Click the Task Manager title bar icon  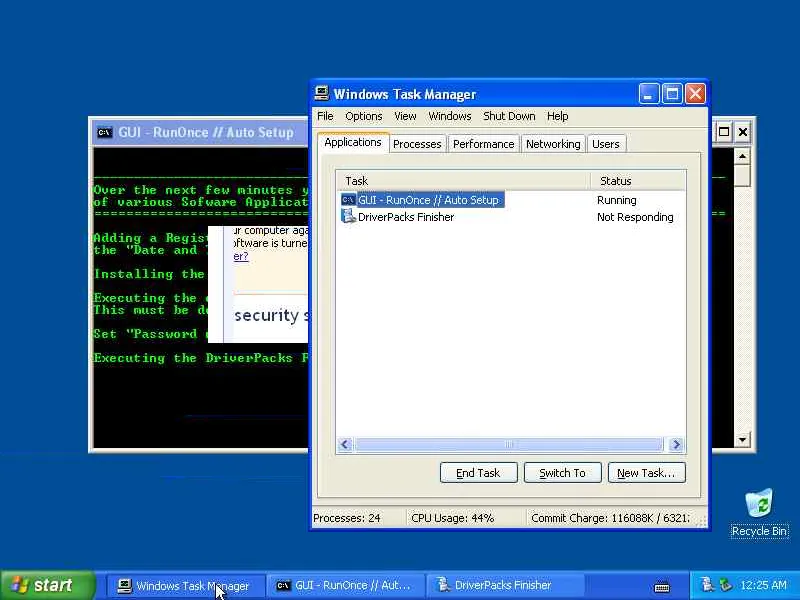pos(321,93)
